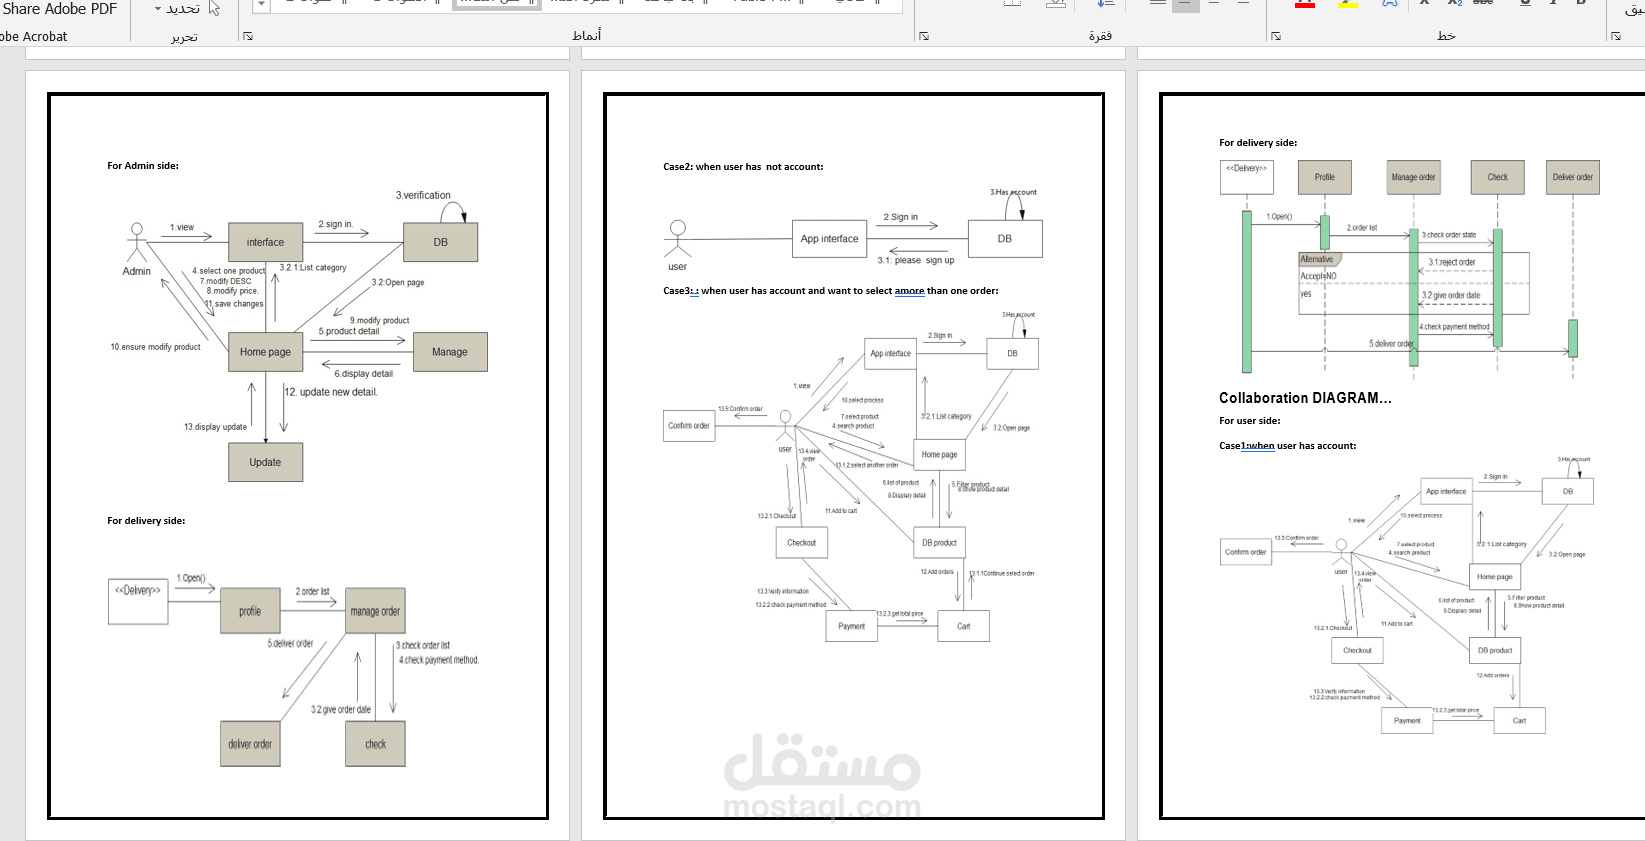The width and height of the screenshot is (1645, 841).
Task: Click the 'Collaboration DIAGRAM...' heading
Action: [1305, 398]
